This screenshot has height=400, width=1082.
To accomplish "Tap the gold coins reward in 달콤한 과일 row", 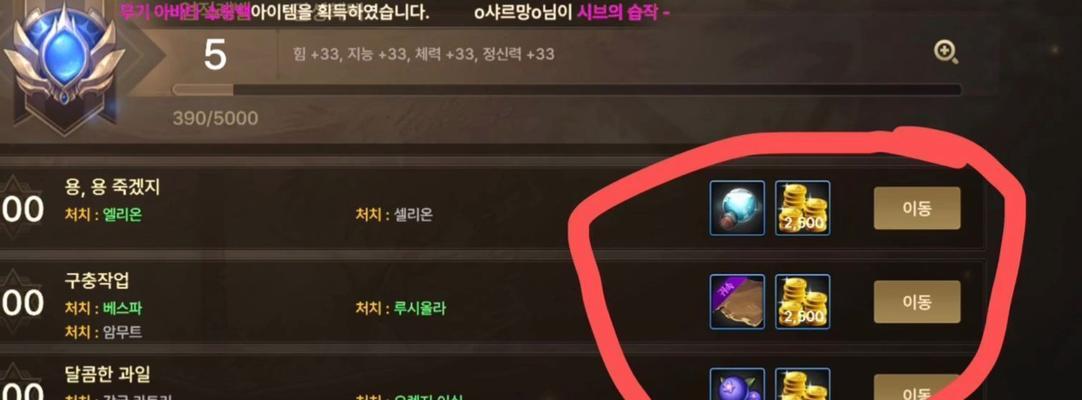I will tap(803, 384).
